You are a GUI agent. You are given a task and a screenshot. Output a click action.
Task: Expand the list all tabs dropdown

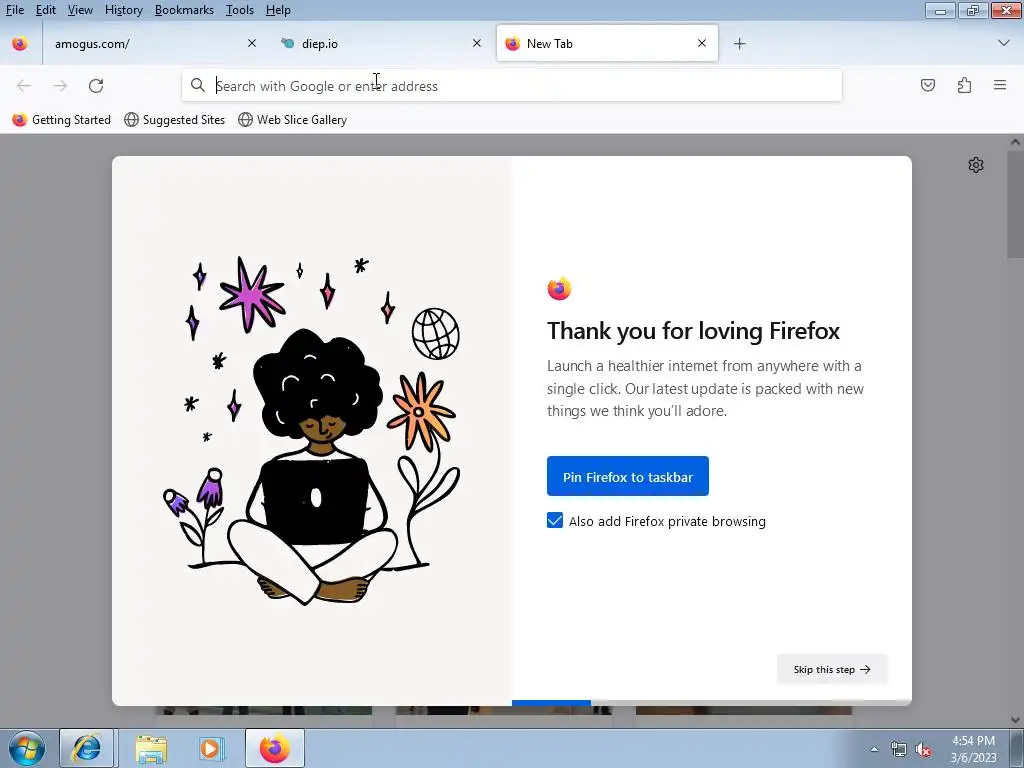coord(1004,43)
